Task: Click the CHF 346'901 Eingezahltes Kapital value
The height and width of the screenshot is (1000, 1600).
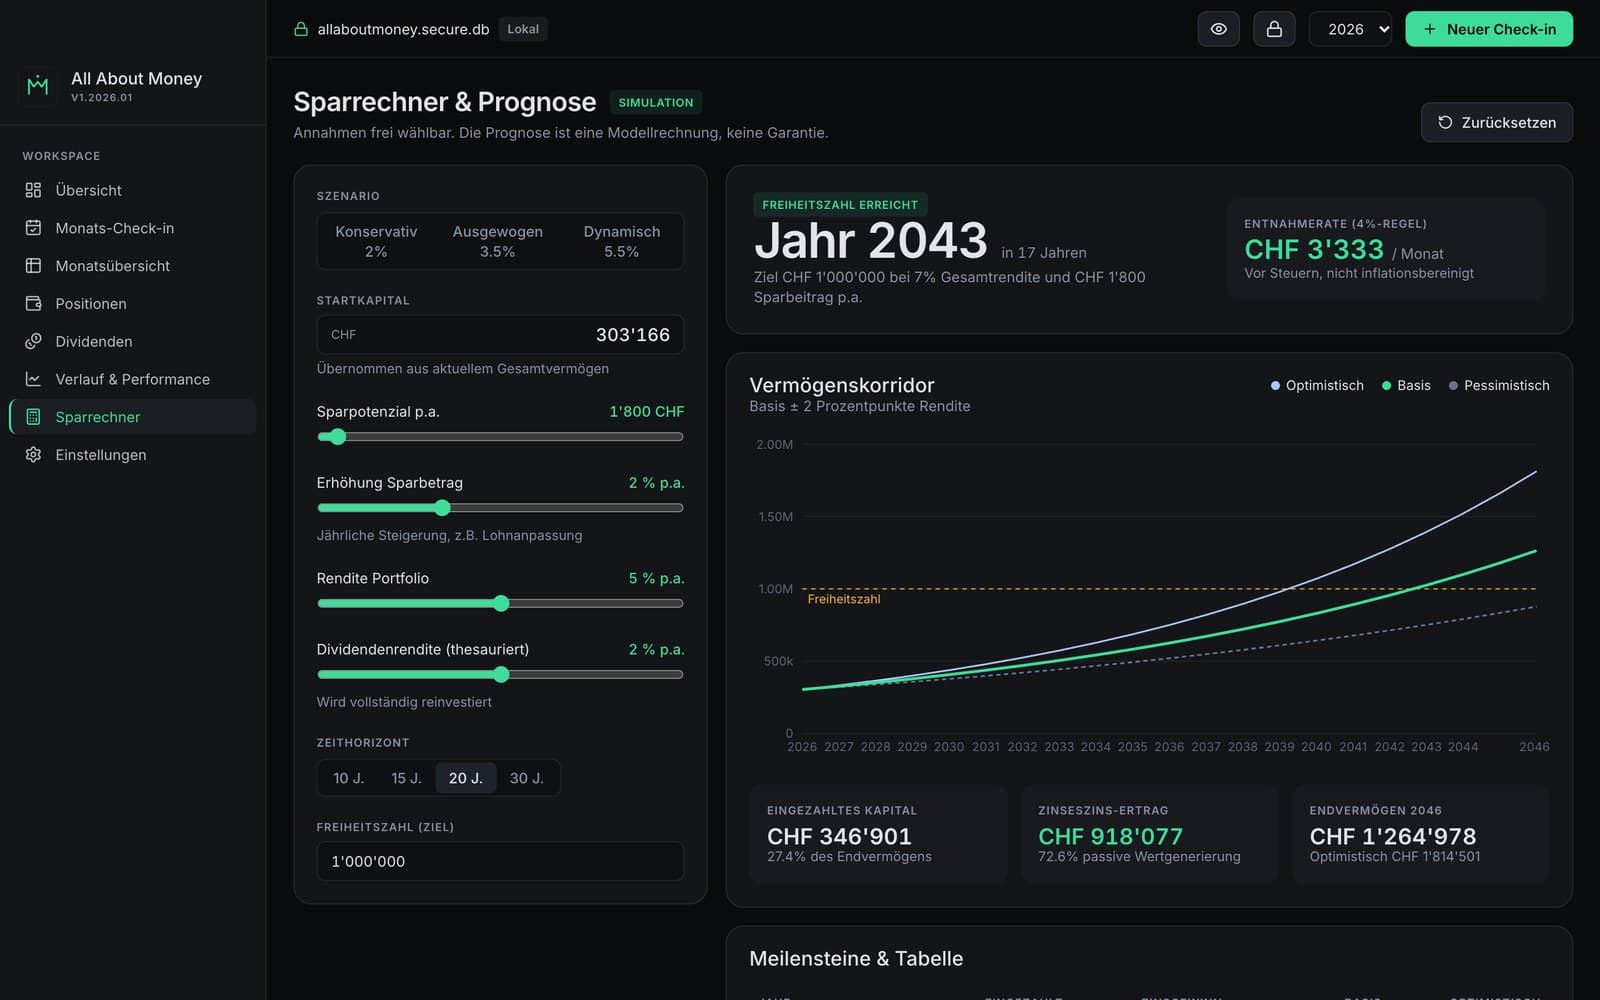Action: 839,836
